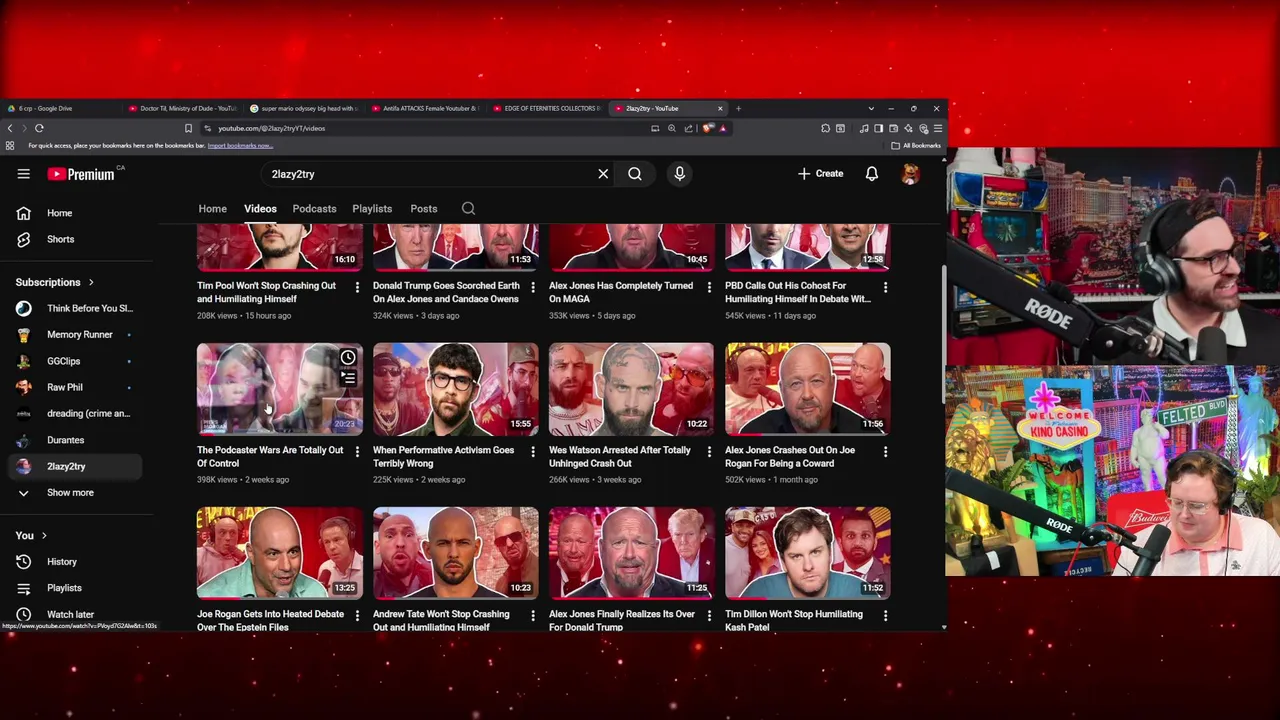Screen dimensions: 1280x720
Task: Open Durantes subscription
Action: (75, 440)
